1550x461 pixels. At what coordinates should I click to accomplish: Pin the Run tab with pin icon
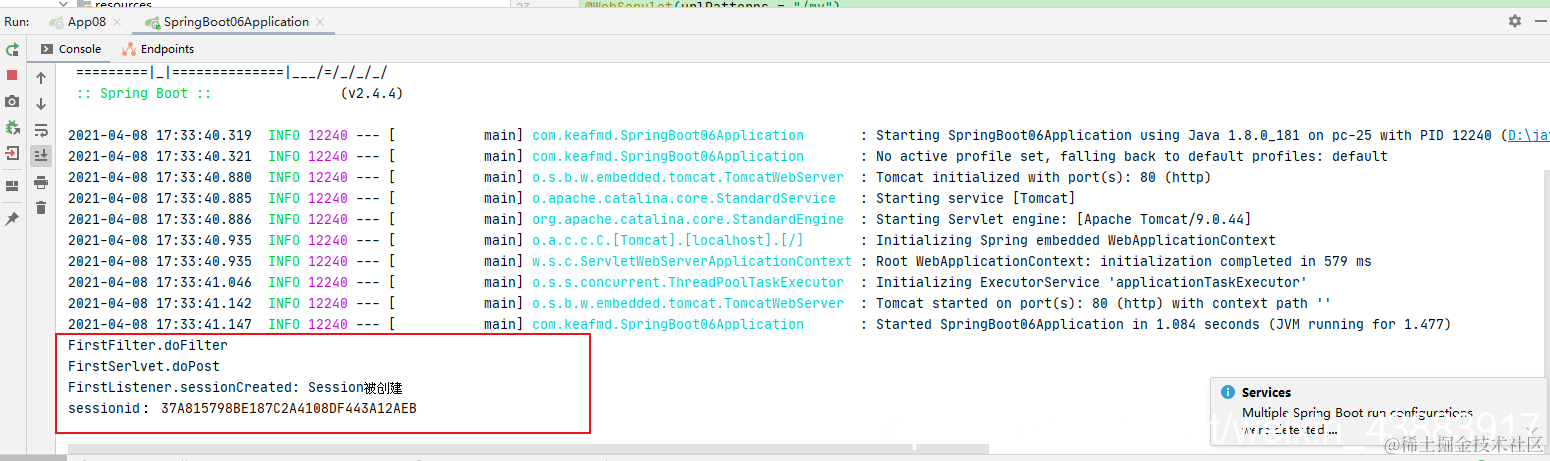[12, 219]
